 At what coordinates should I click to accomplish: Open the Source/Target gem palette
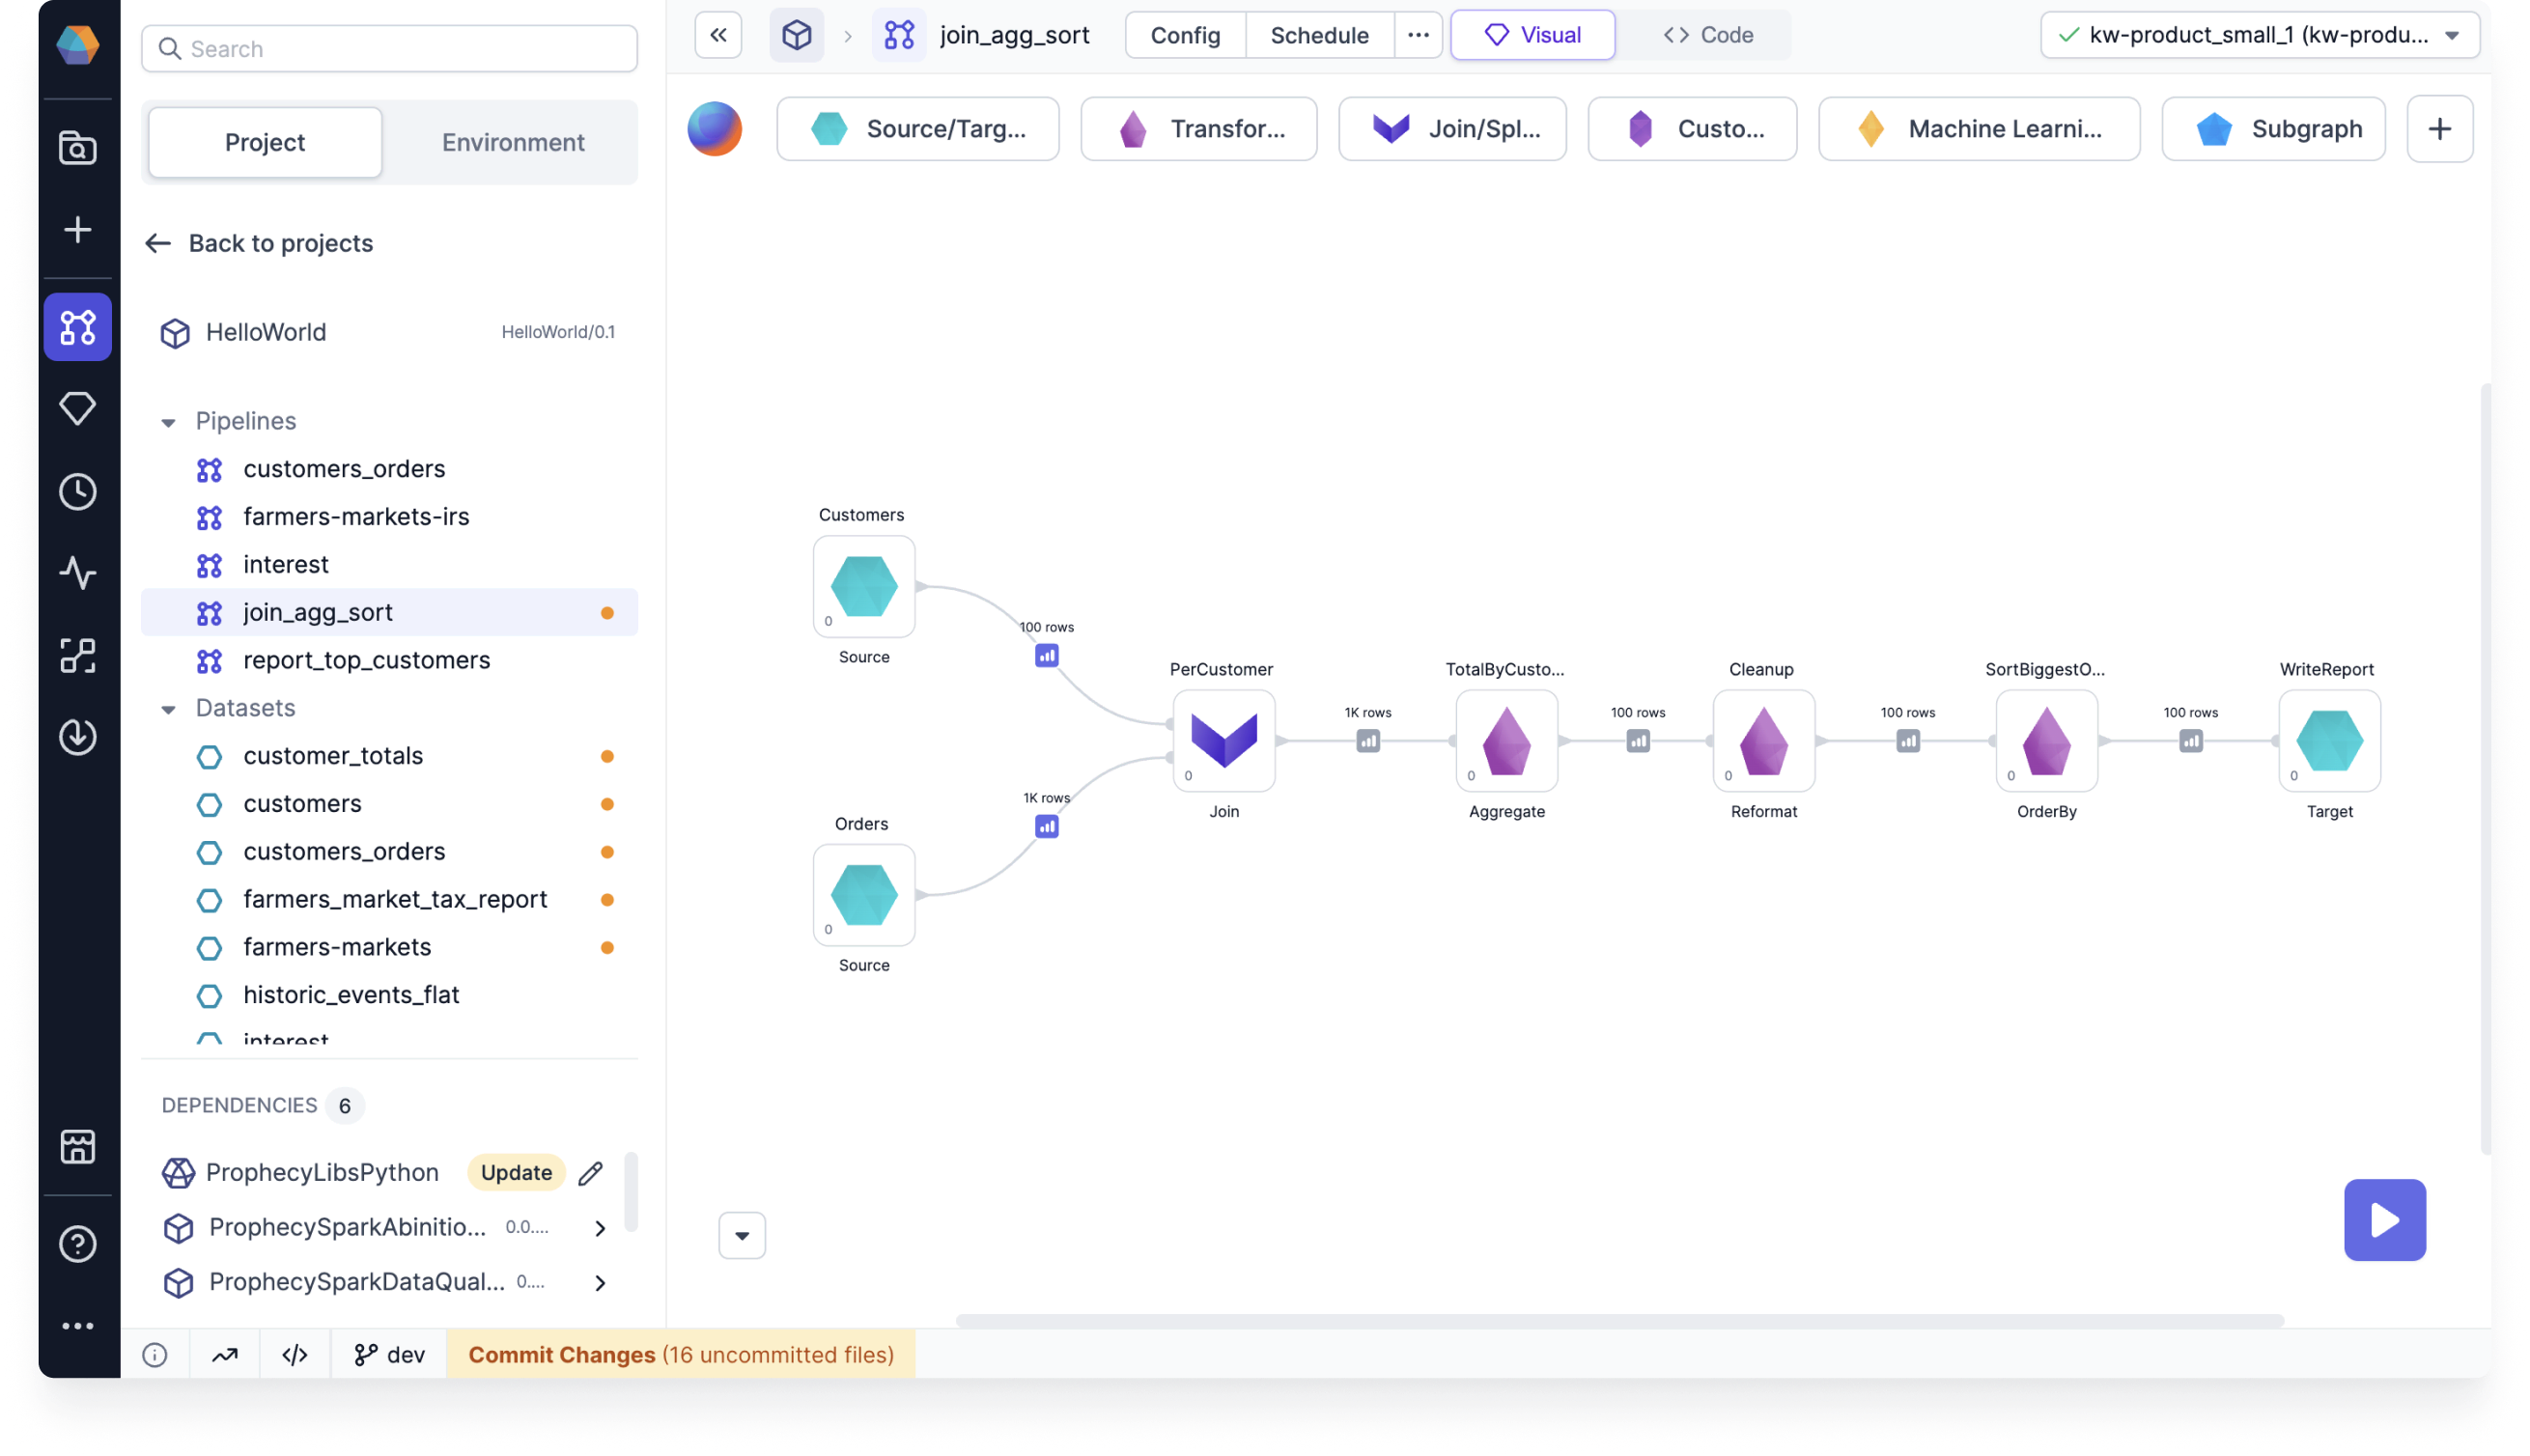click(917, 128)
